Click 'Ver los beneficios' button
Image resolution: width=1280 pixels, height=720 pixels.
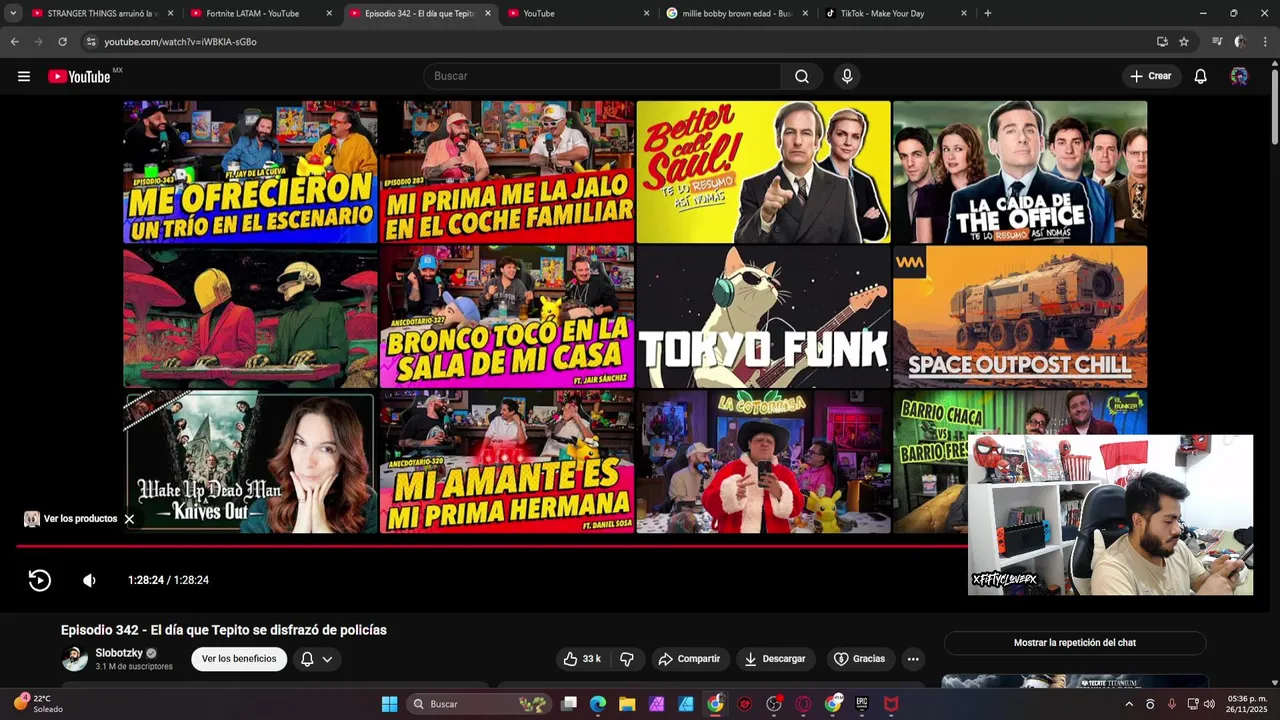pos(239,659)
